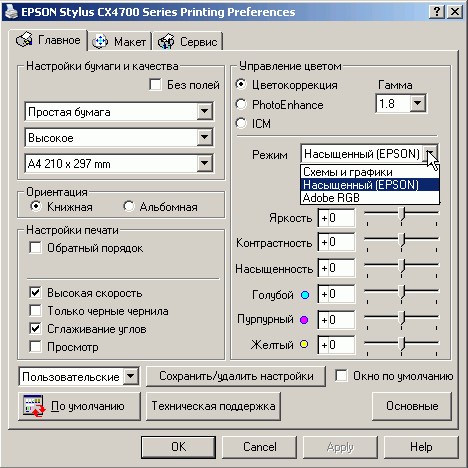This screenshot has width=468, height=468.
Task: Choose the ICM color option
Action: coord(241,123)
